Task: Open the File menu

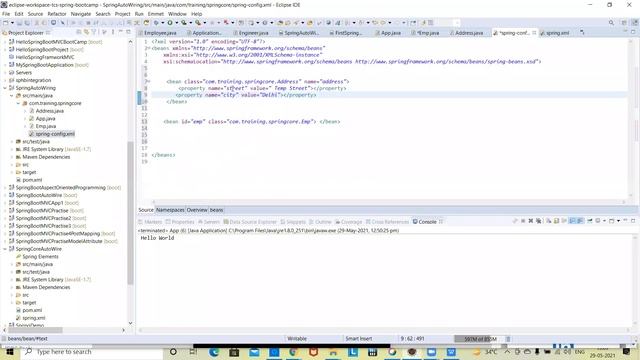Action: (6, 14)
